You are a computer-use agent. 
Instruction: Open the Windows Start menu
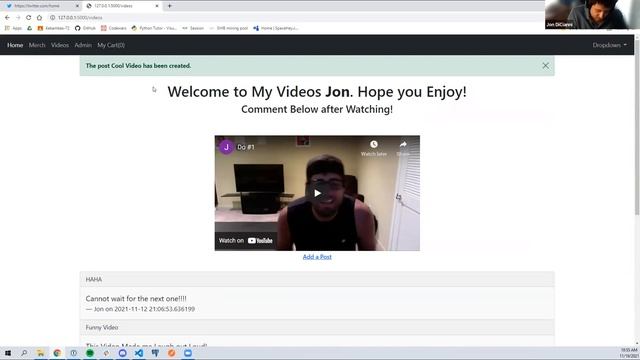click(x=8, y=353)
